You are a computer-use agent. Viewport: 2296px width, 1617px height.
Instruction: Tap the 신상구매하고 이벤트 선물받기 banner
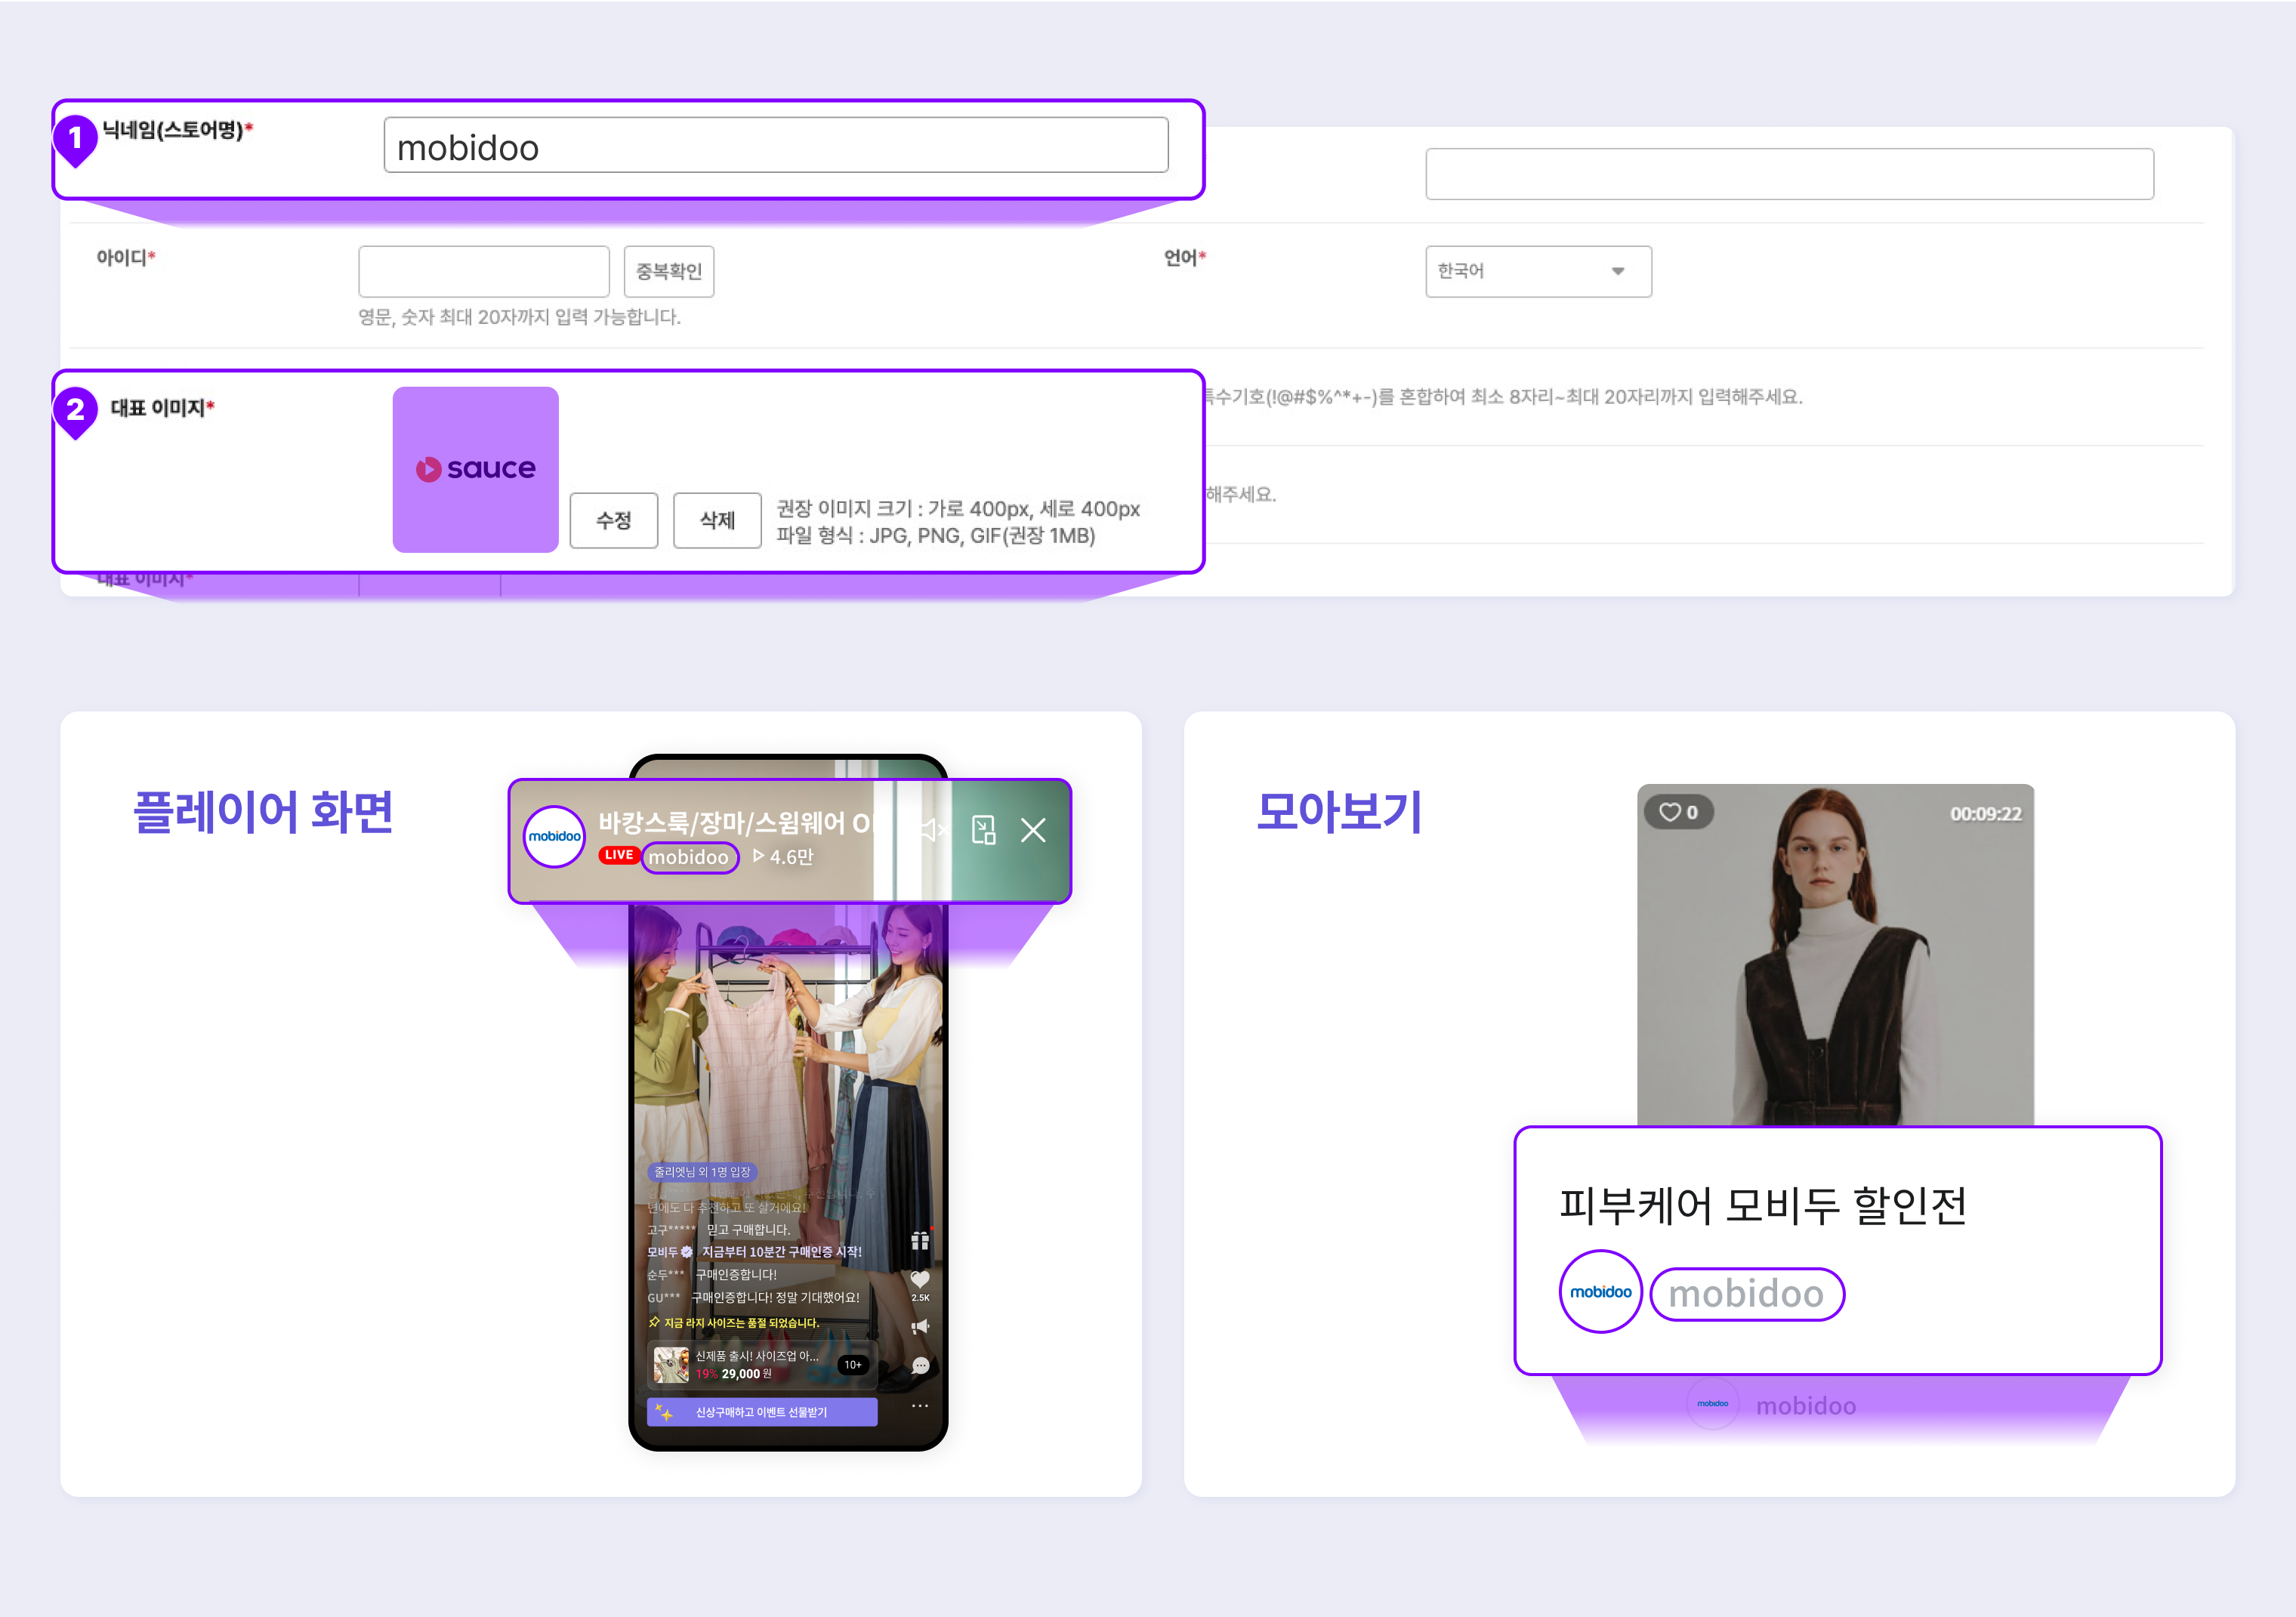761,1412
